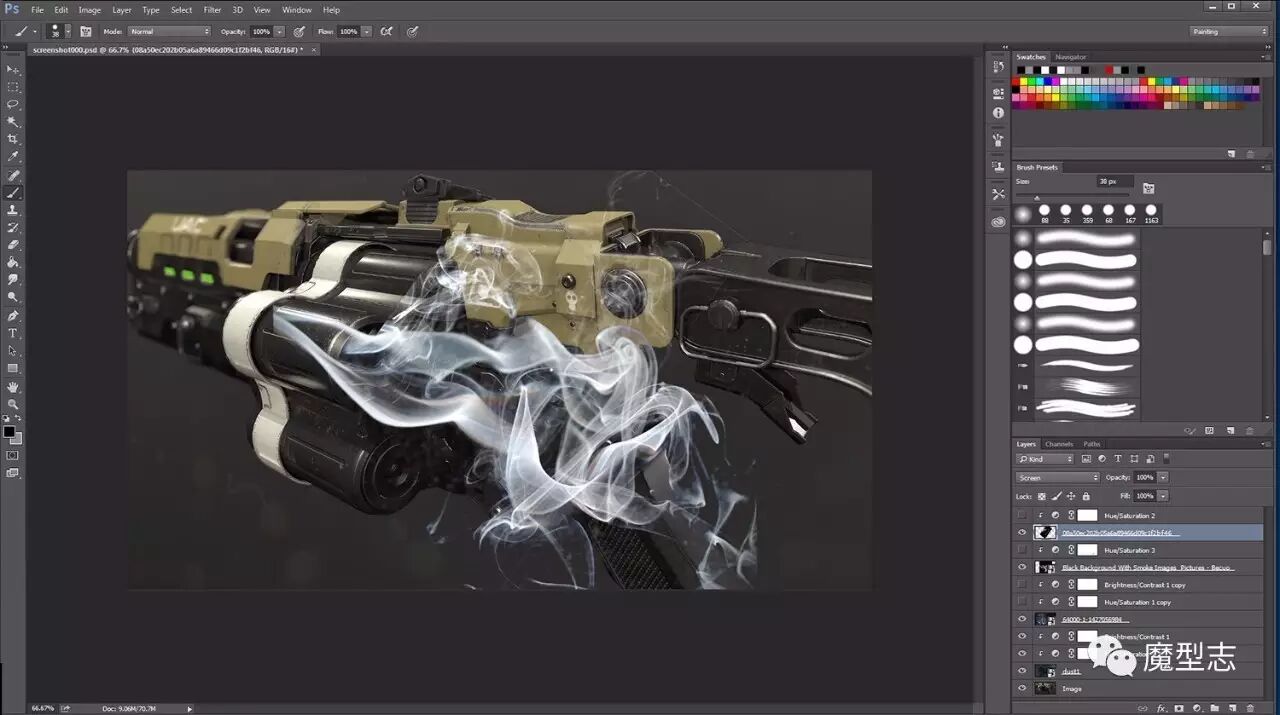Image resolution: width=1280 pixels, height=715 pixels.
Task: Add a layer style with fx button
Action: pos(1161,708)
